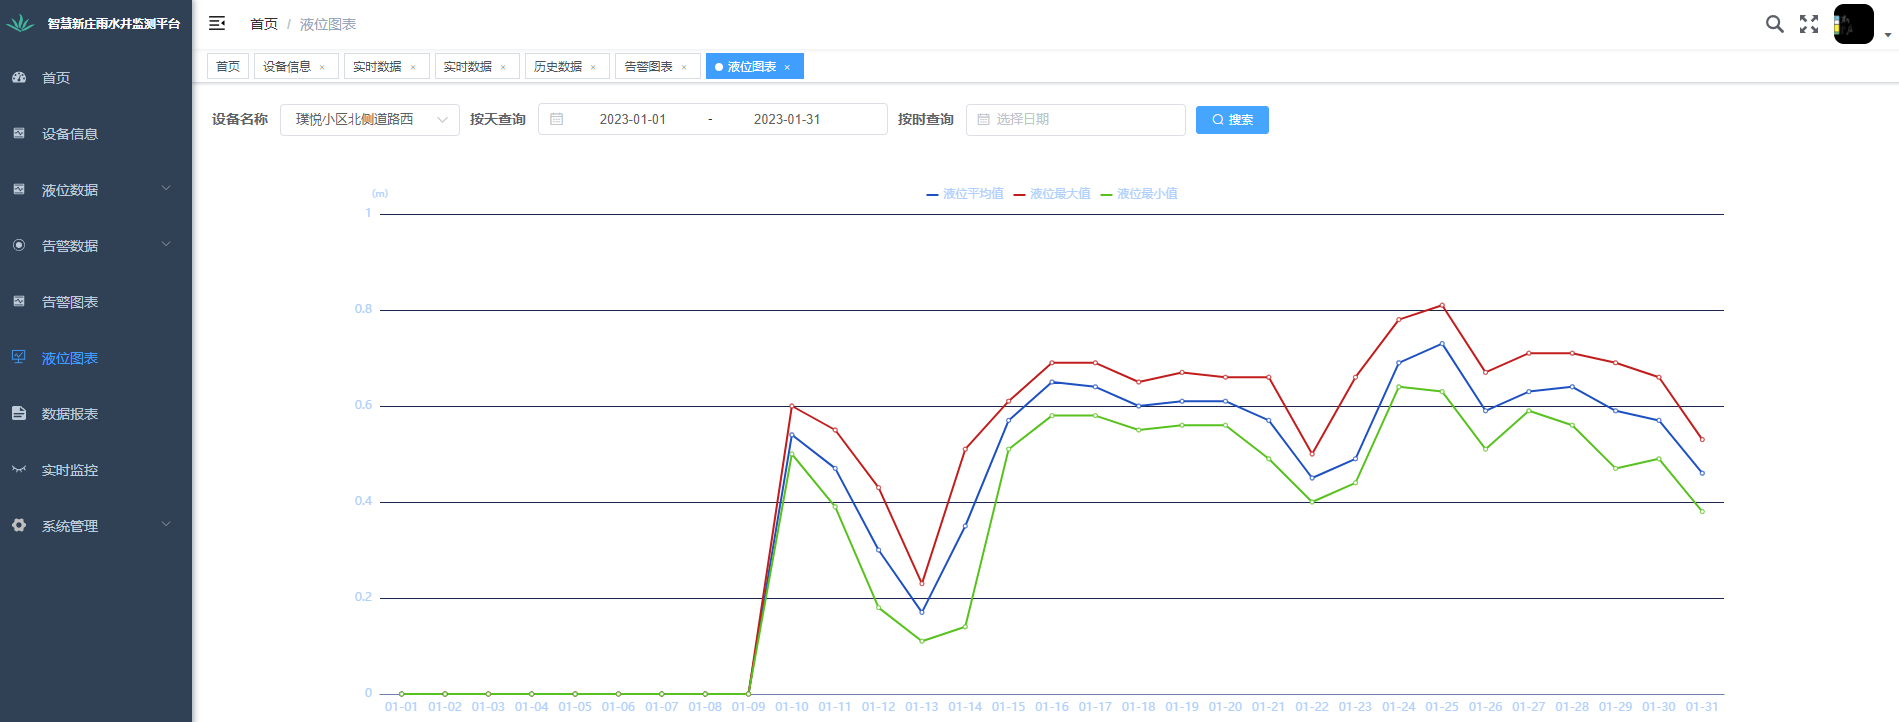
Task: Click the search magnifier icon in header
Action: (x=1774, y=24)
